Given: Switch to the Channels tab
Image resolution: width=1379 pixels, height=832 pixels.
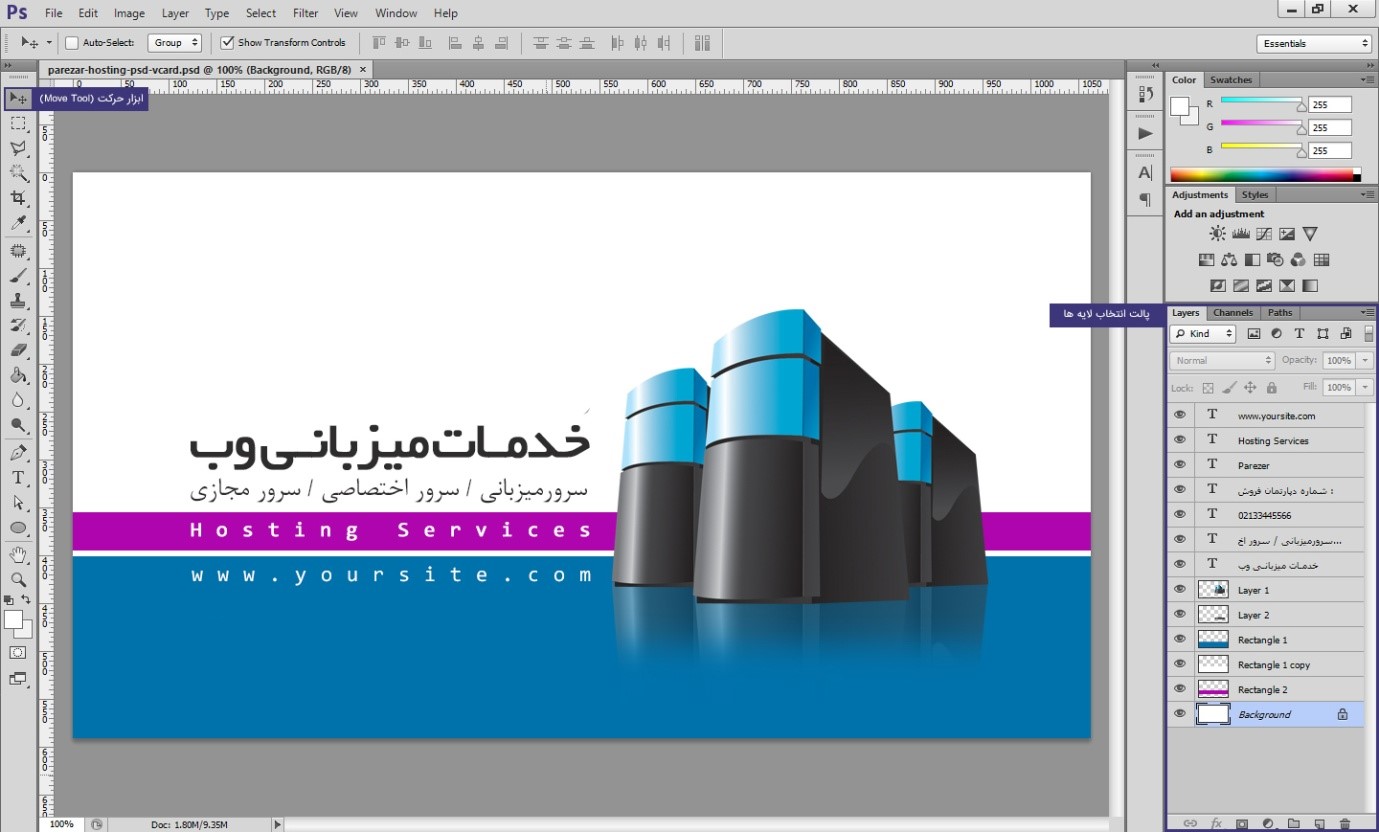Looking at the screenshot, I should pyautogui.click(x=1232, y=312).
